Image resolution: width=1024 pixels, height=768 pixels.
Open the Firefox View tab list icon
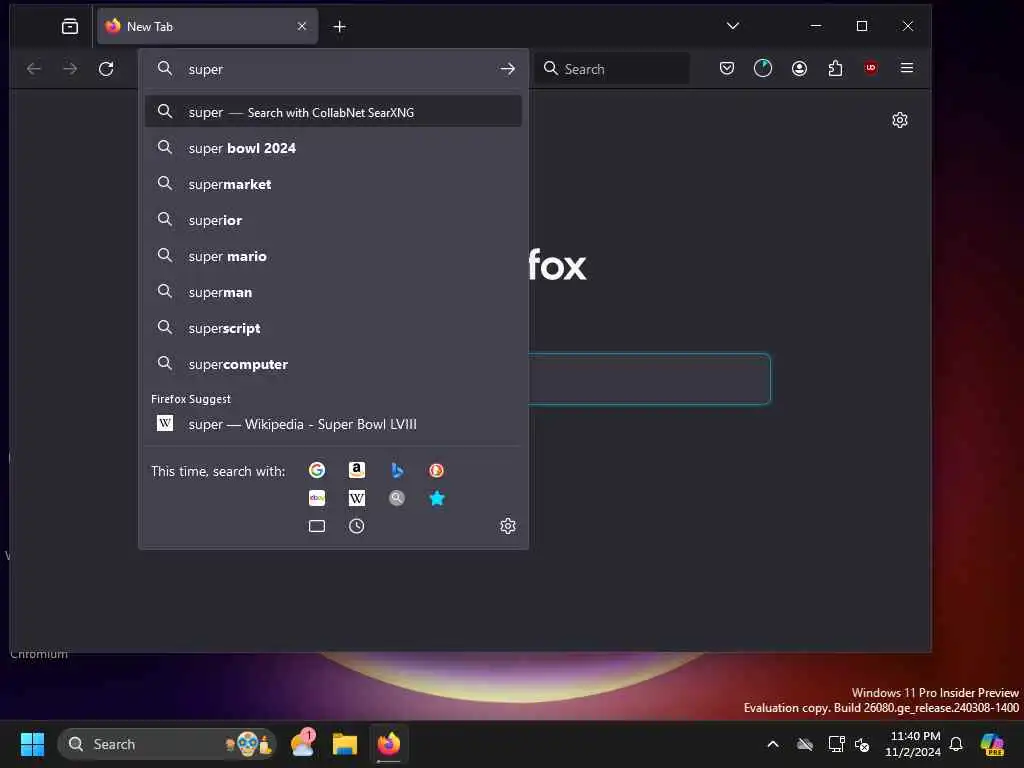tap(70, 26)
